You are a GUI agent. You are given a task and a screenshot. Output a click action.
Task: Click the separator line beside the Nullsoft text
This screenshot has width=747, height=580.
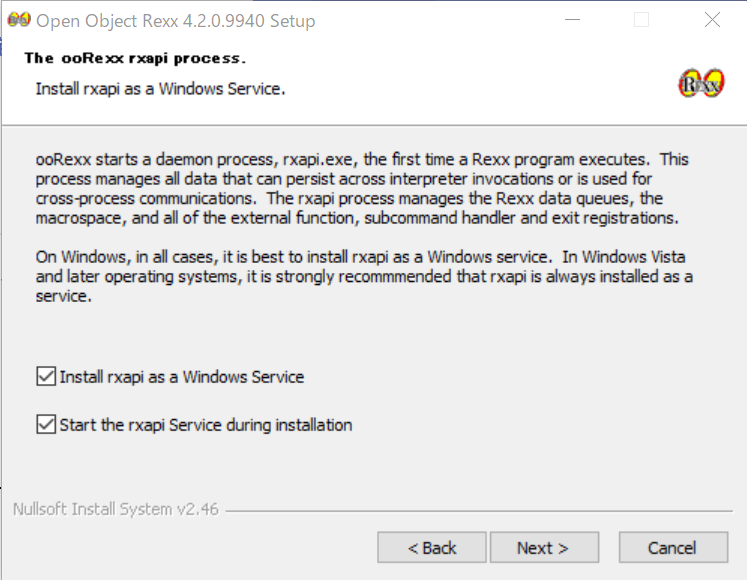coord(480,510)
